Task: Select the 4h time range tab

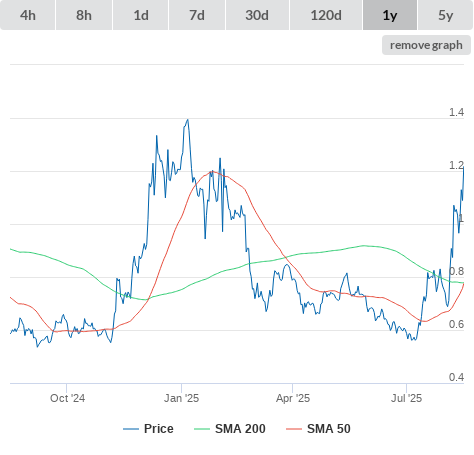Action: coord(28,15)
